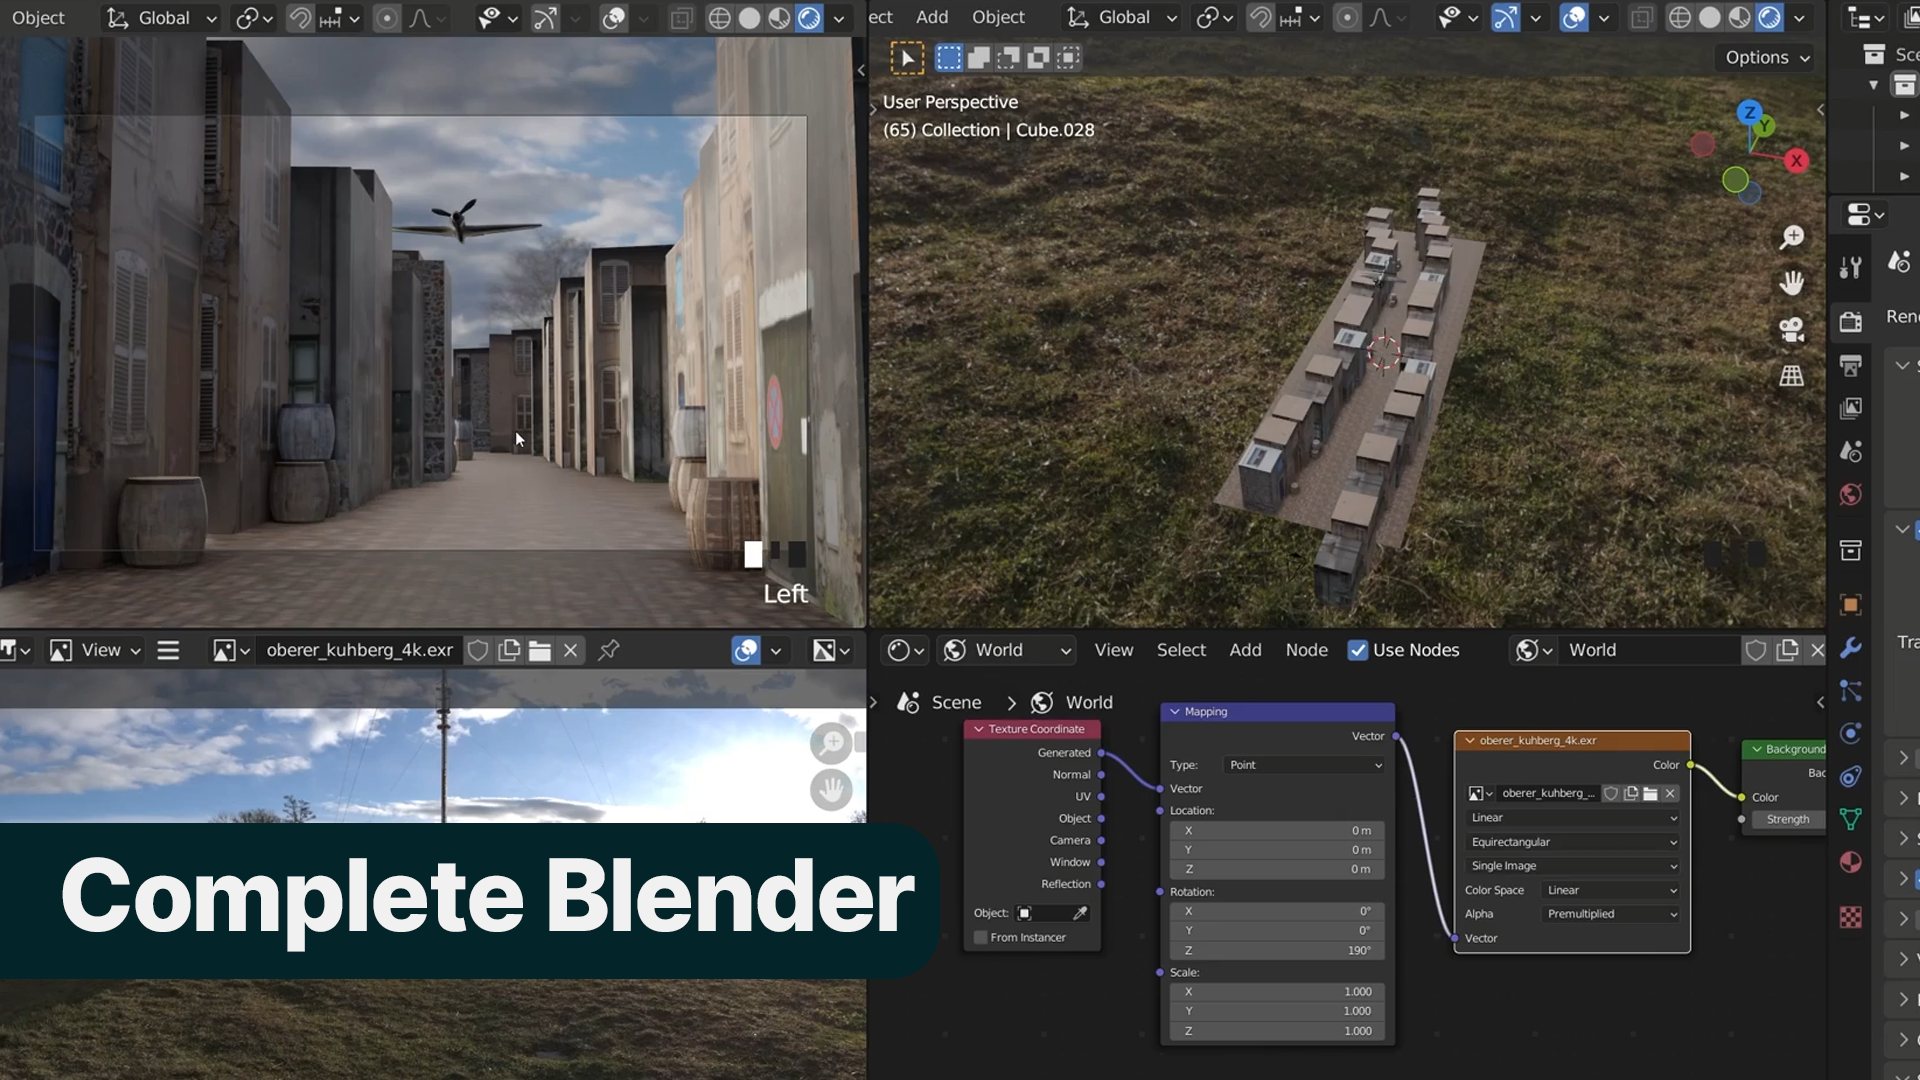Open World properties tab icon

[x=1851, y=495]
